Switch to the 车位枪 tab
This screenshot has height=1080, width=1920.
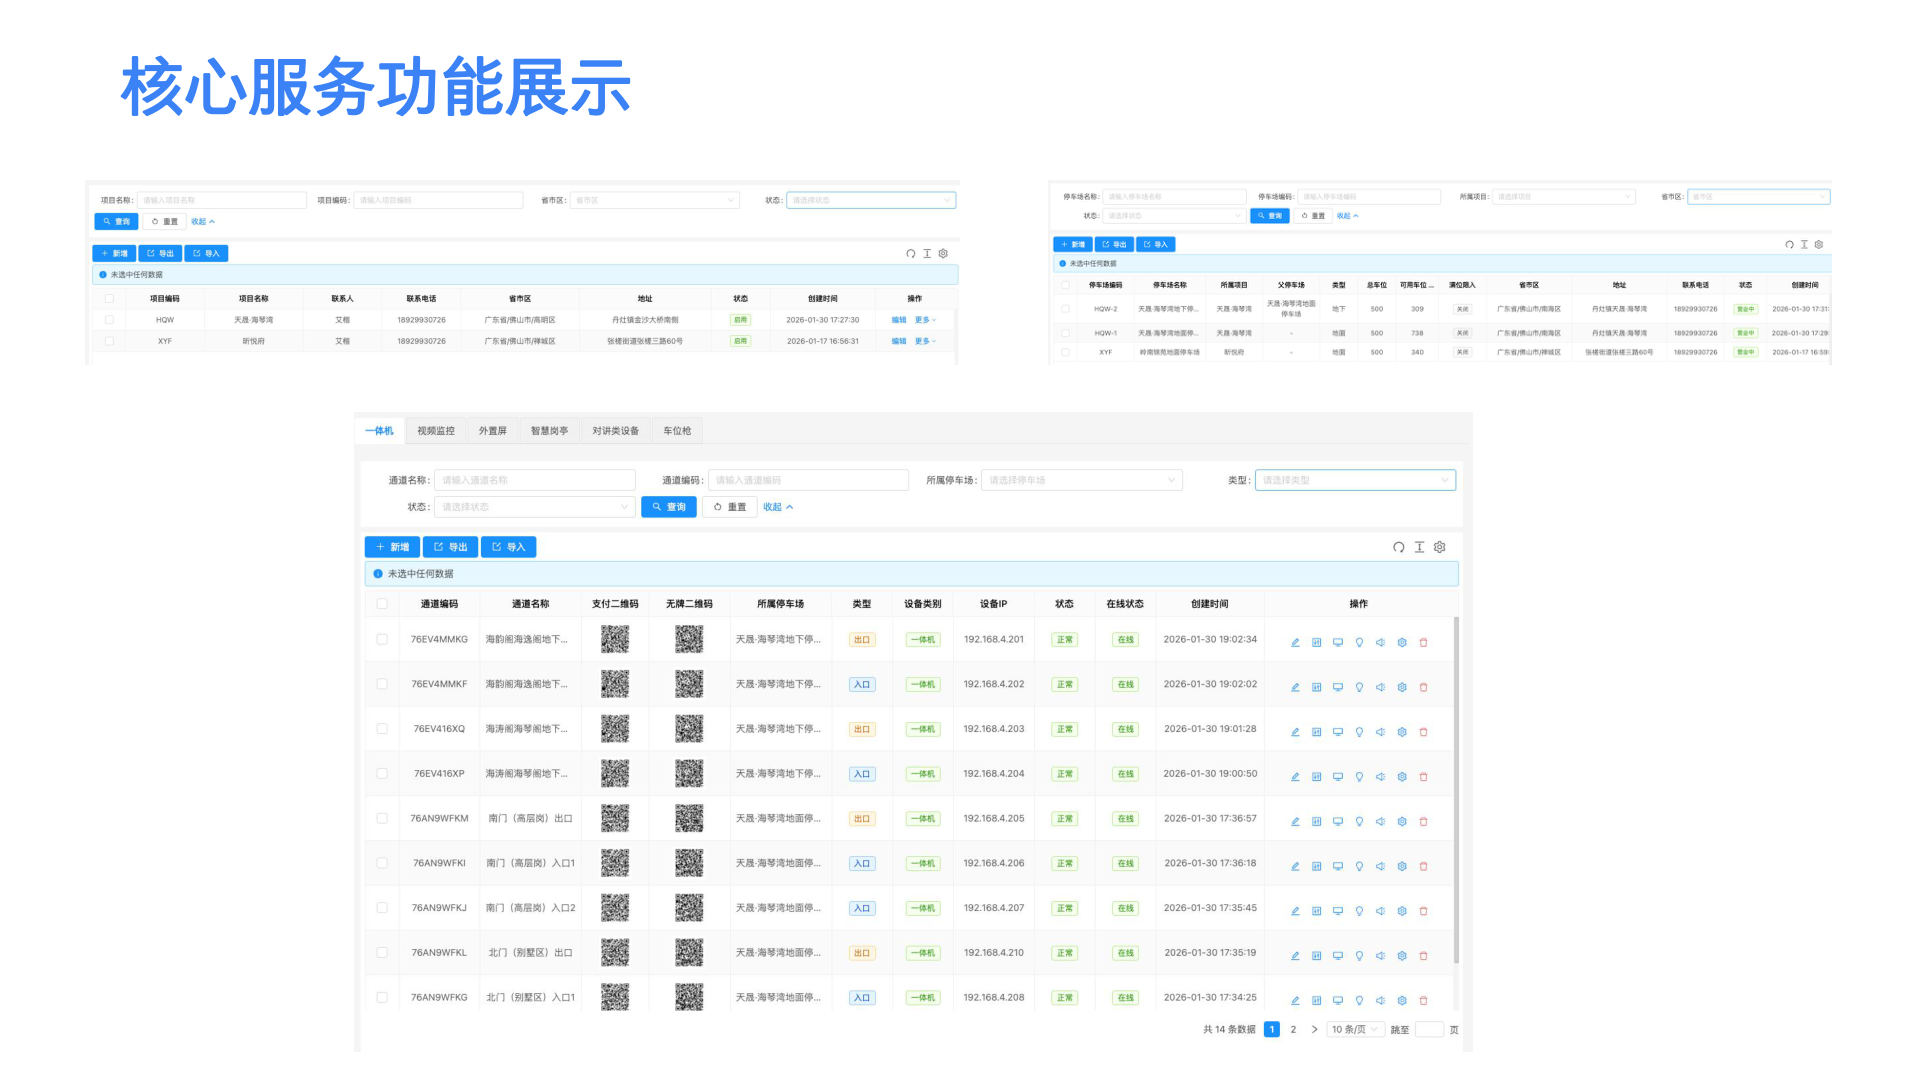click(x=677, y=431)
